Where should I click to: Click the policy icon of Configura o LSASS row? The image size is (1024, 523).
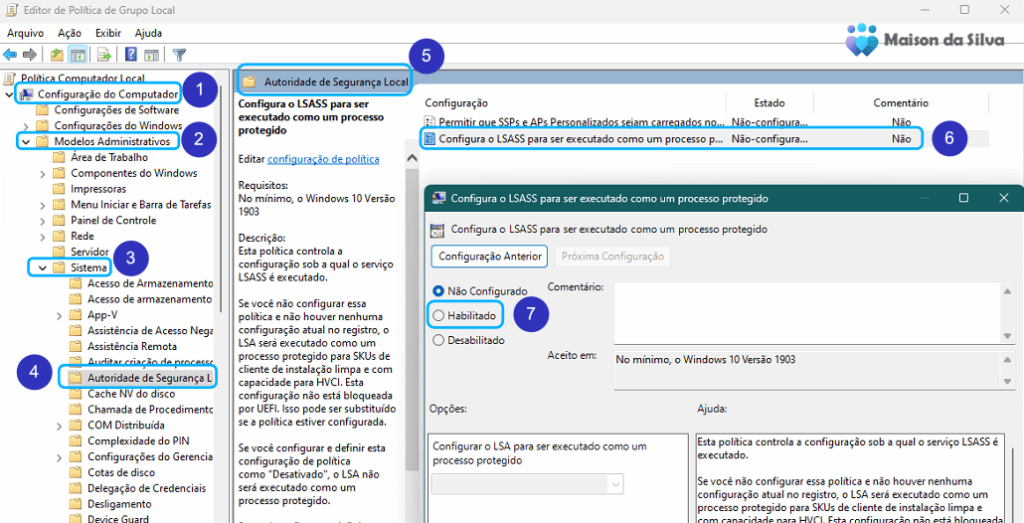coord(430,138)
